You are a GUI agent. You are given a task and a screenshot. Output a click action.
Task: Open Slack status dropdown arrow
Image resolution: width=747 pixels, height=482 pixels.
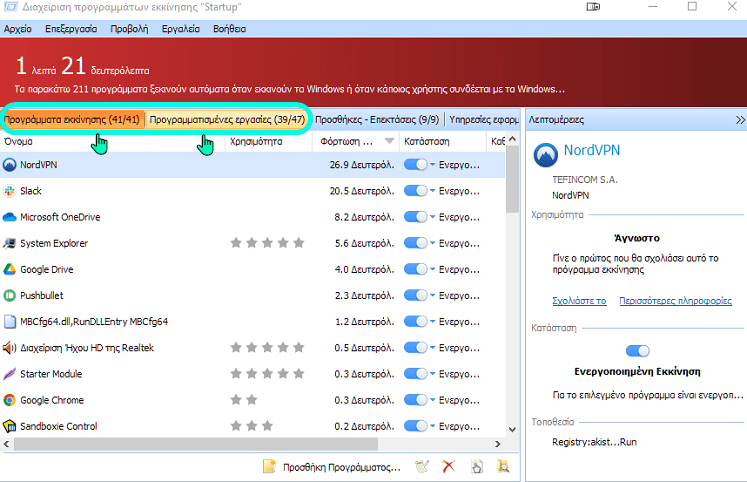433,191
